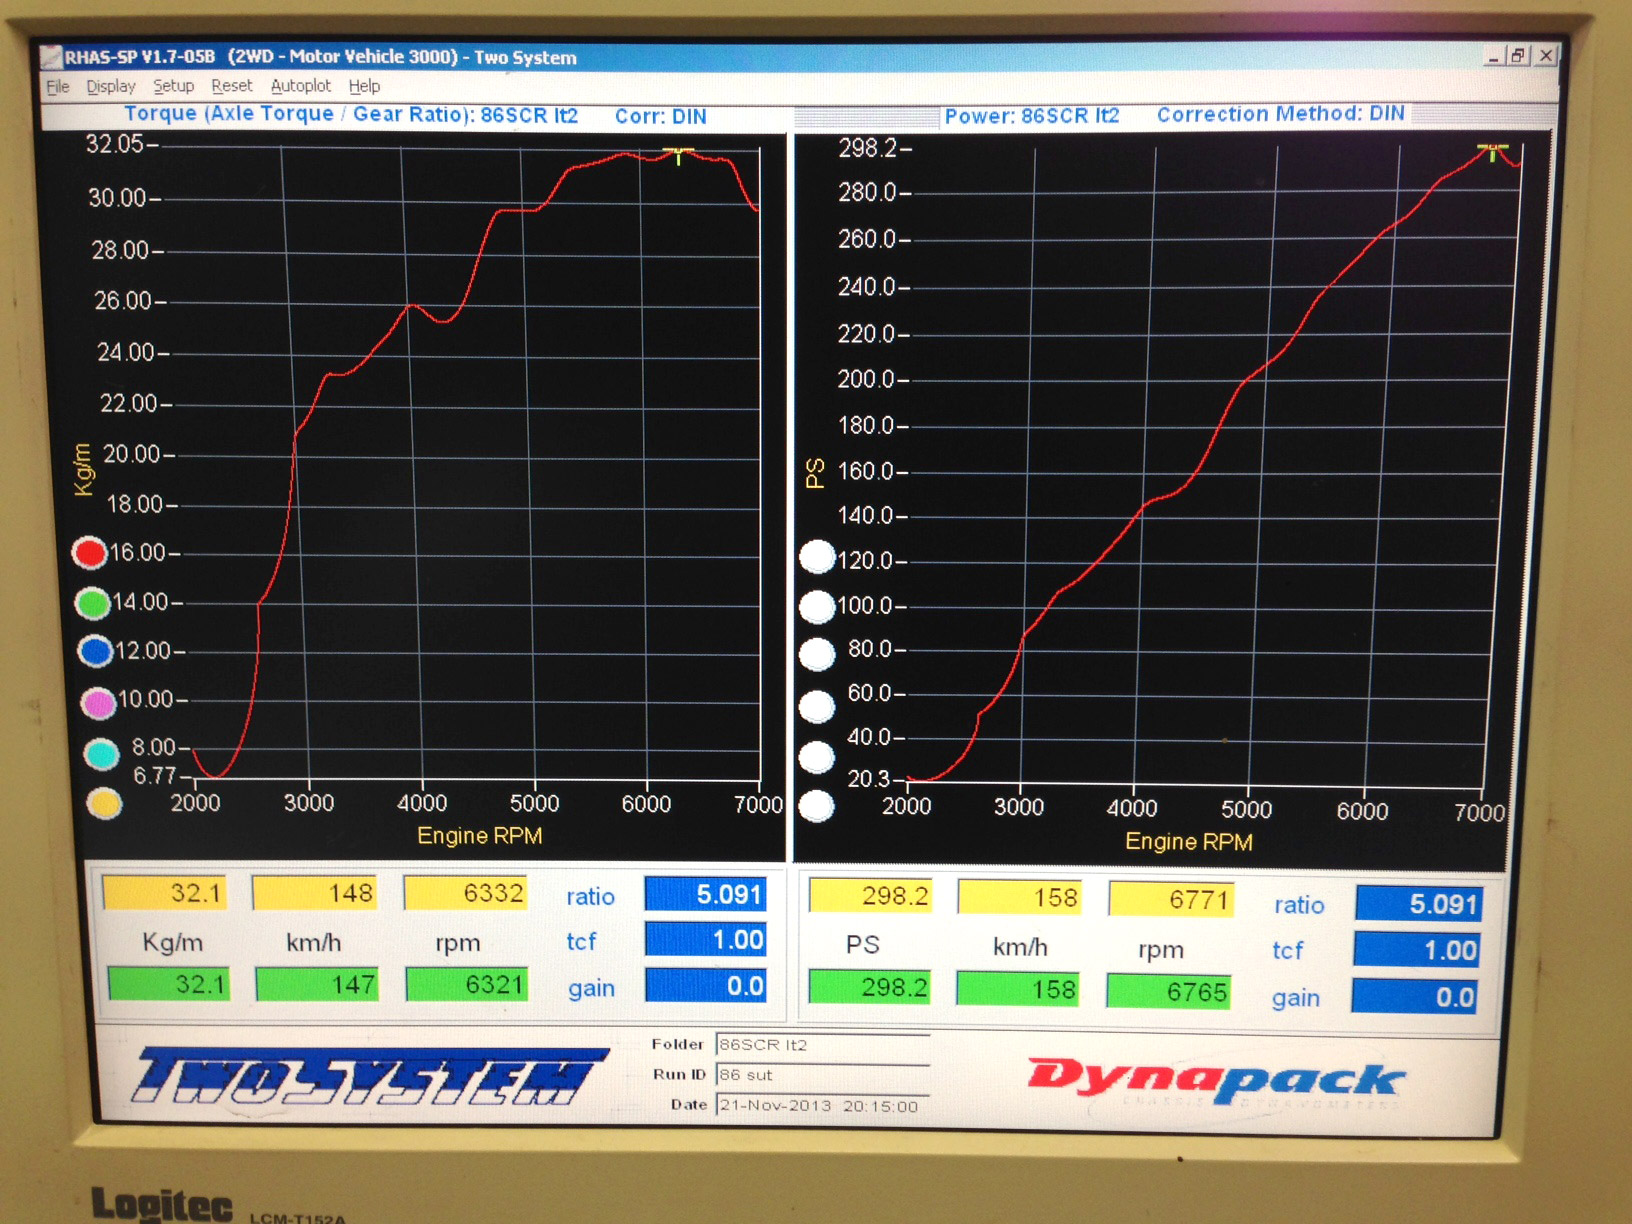Click white circle next to 120.0 PS
Image resolution: width=1632 pixels, height=1224 pixels.
817,557
